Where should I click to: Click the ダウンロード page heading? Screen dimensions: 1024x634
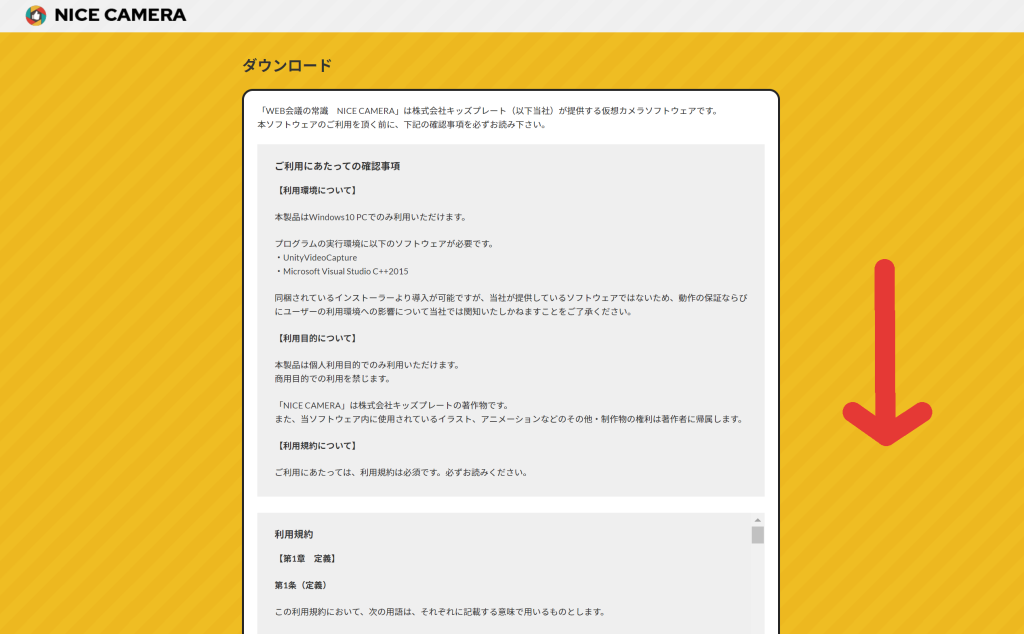click(x=287, y=65)
